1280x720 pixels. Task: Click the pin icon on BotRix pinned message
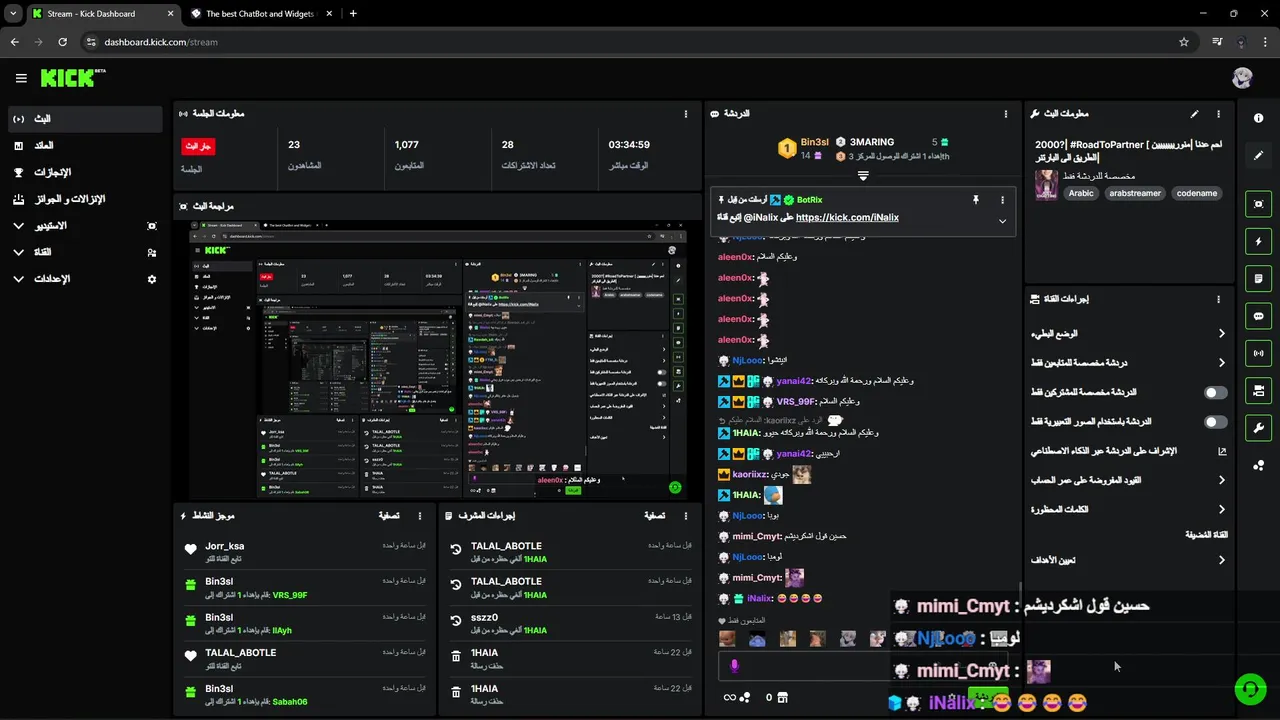tap(976, 200)
